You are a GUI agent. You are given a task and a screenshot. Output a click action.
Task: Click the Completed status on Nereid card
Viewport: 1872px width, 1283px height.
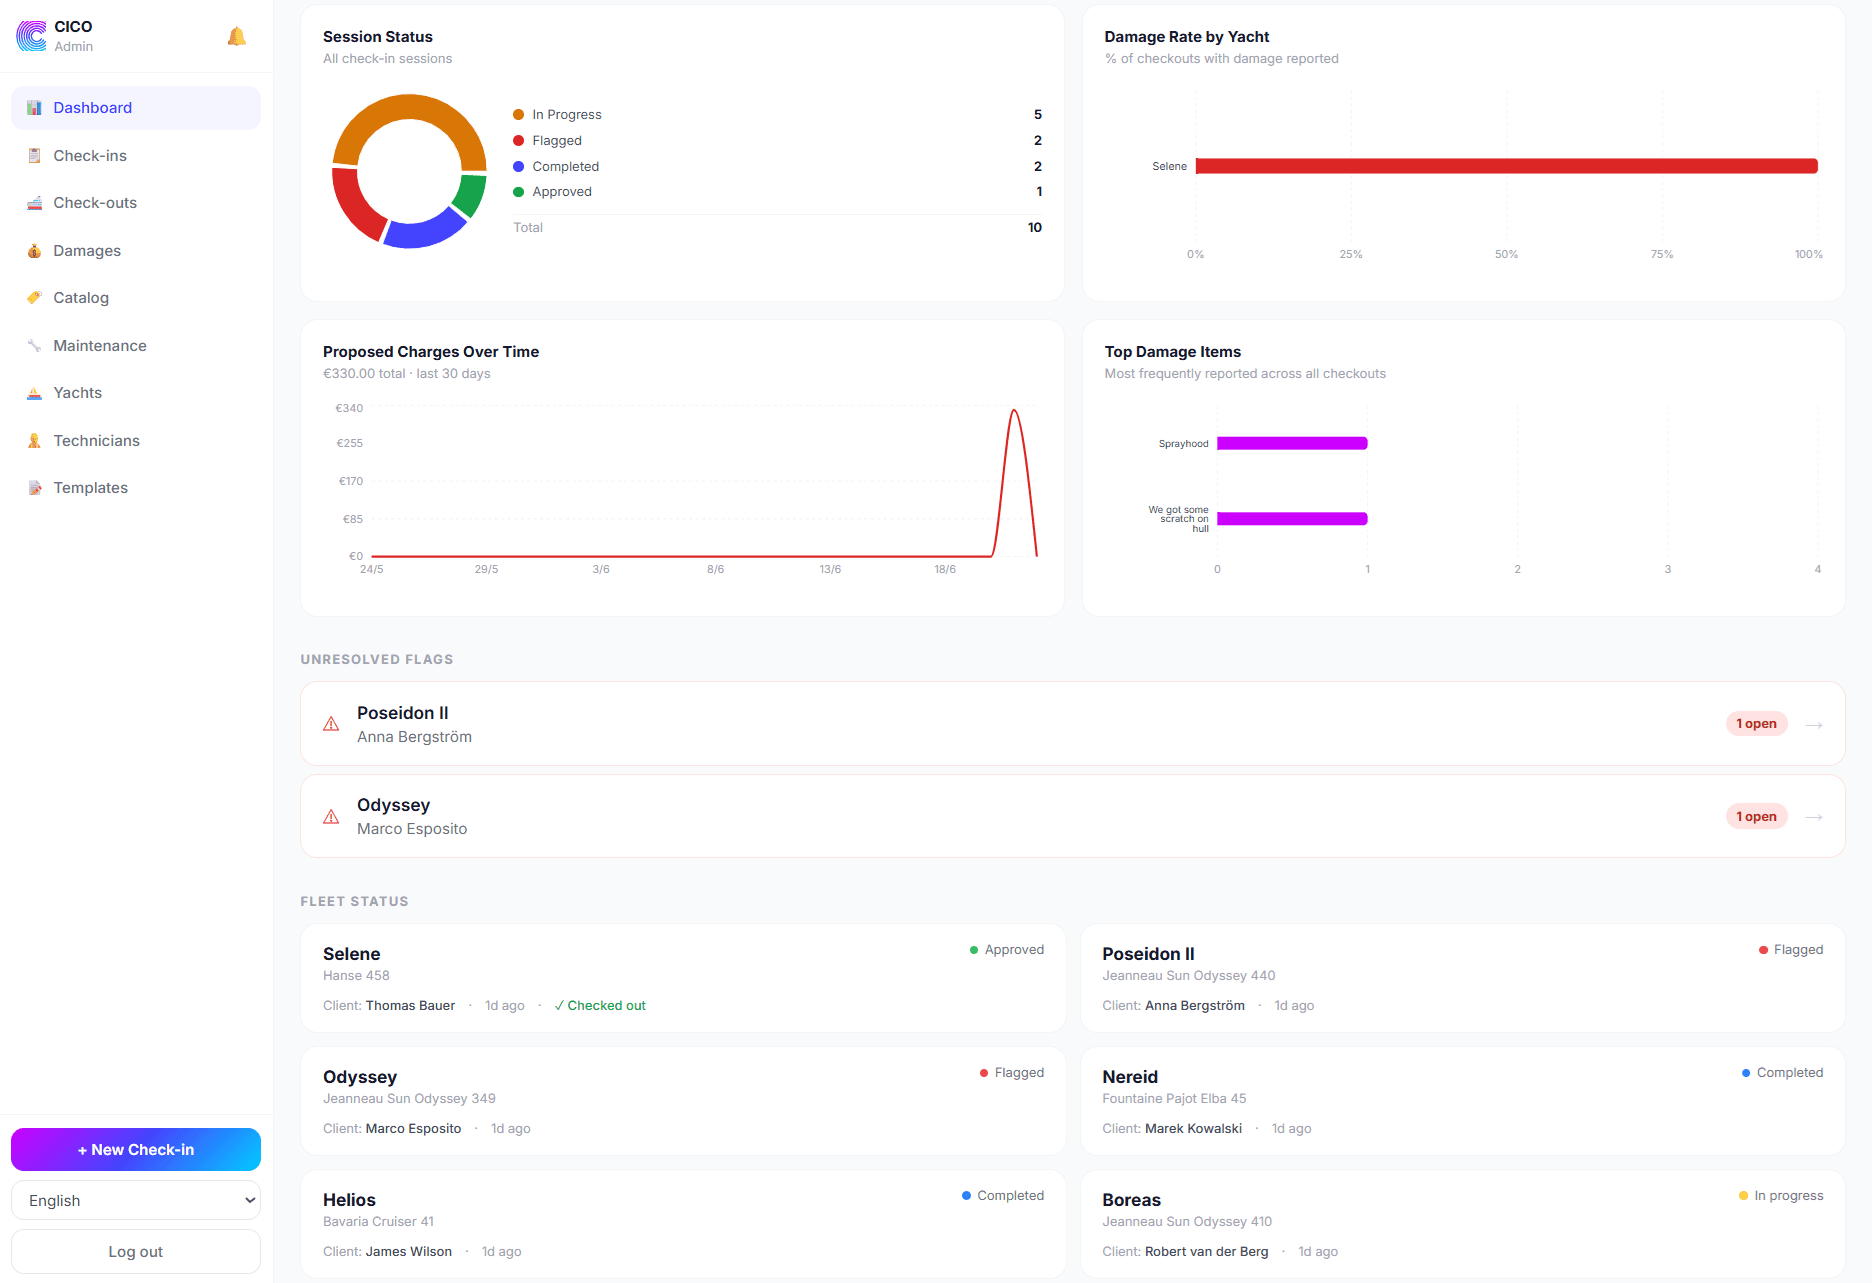coord(1782,1073)
